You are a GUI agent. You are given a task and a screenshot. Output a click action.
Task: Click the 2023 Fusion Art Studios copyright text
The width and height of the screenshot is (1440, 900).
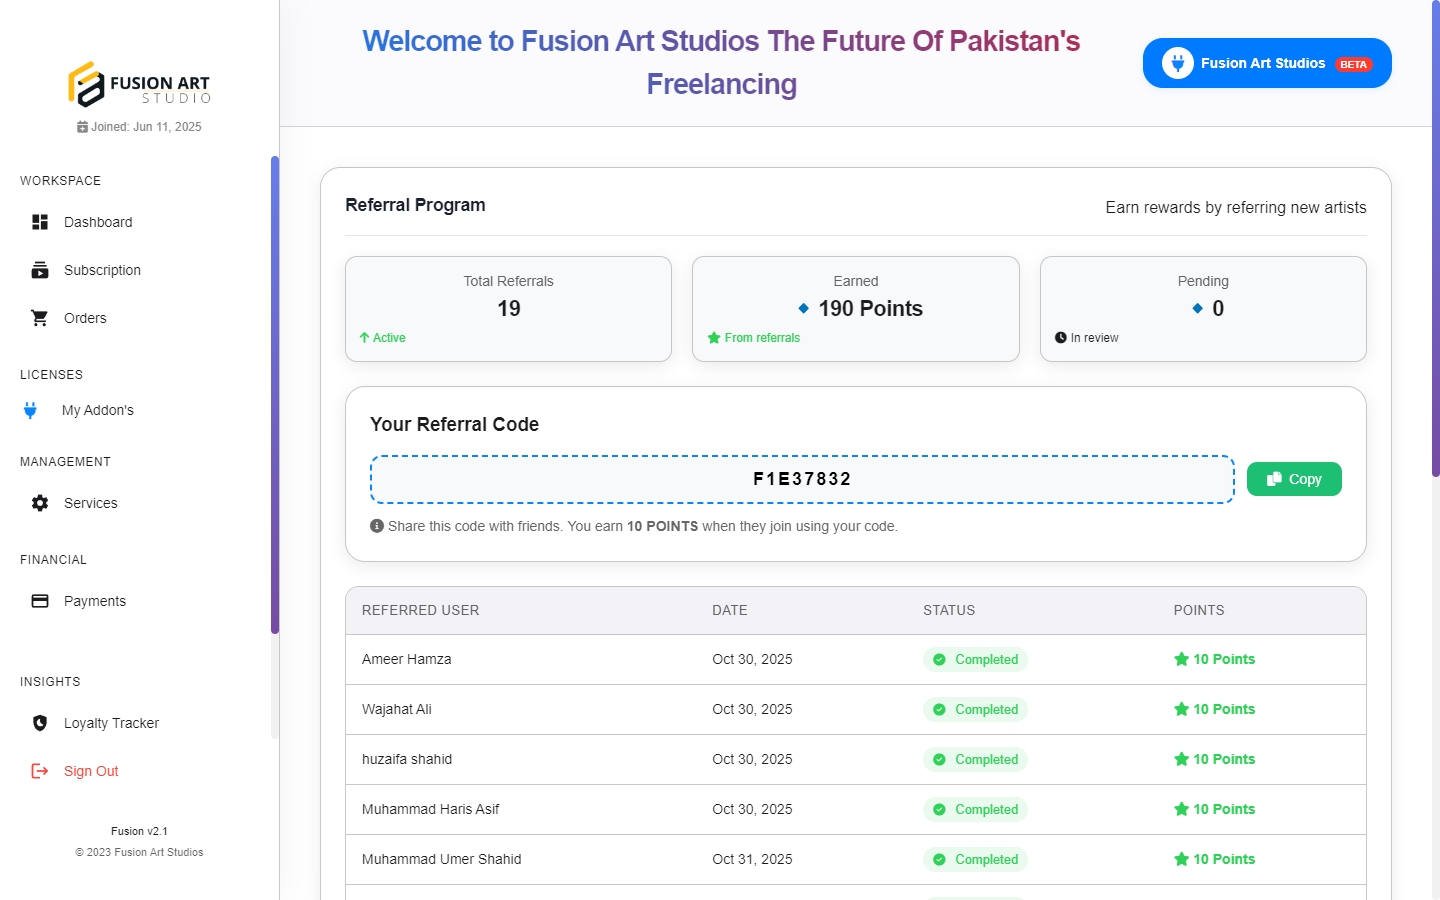[139, 852]
